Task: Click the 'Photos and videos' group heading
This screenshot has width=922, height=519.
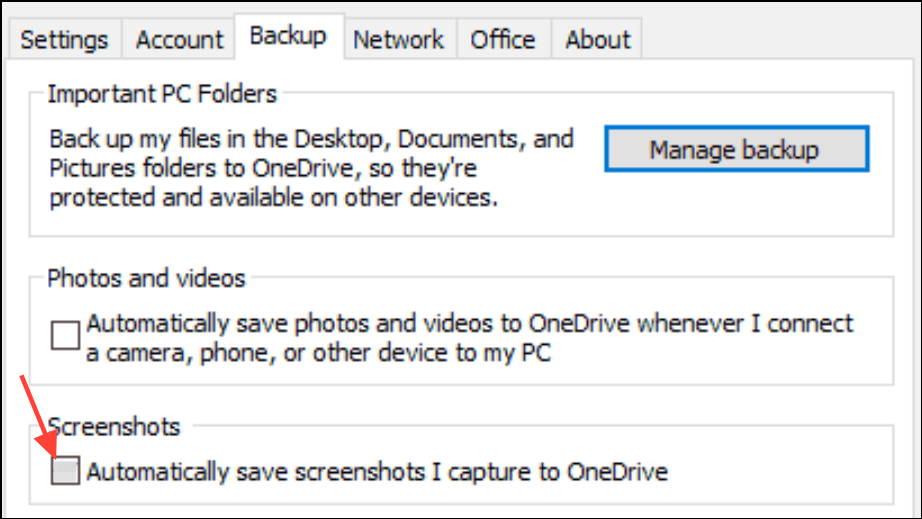Action: tap(146, 278)
